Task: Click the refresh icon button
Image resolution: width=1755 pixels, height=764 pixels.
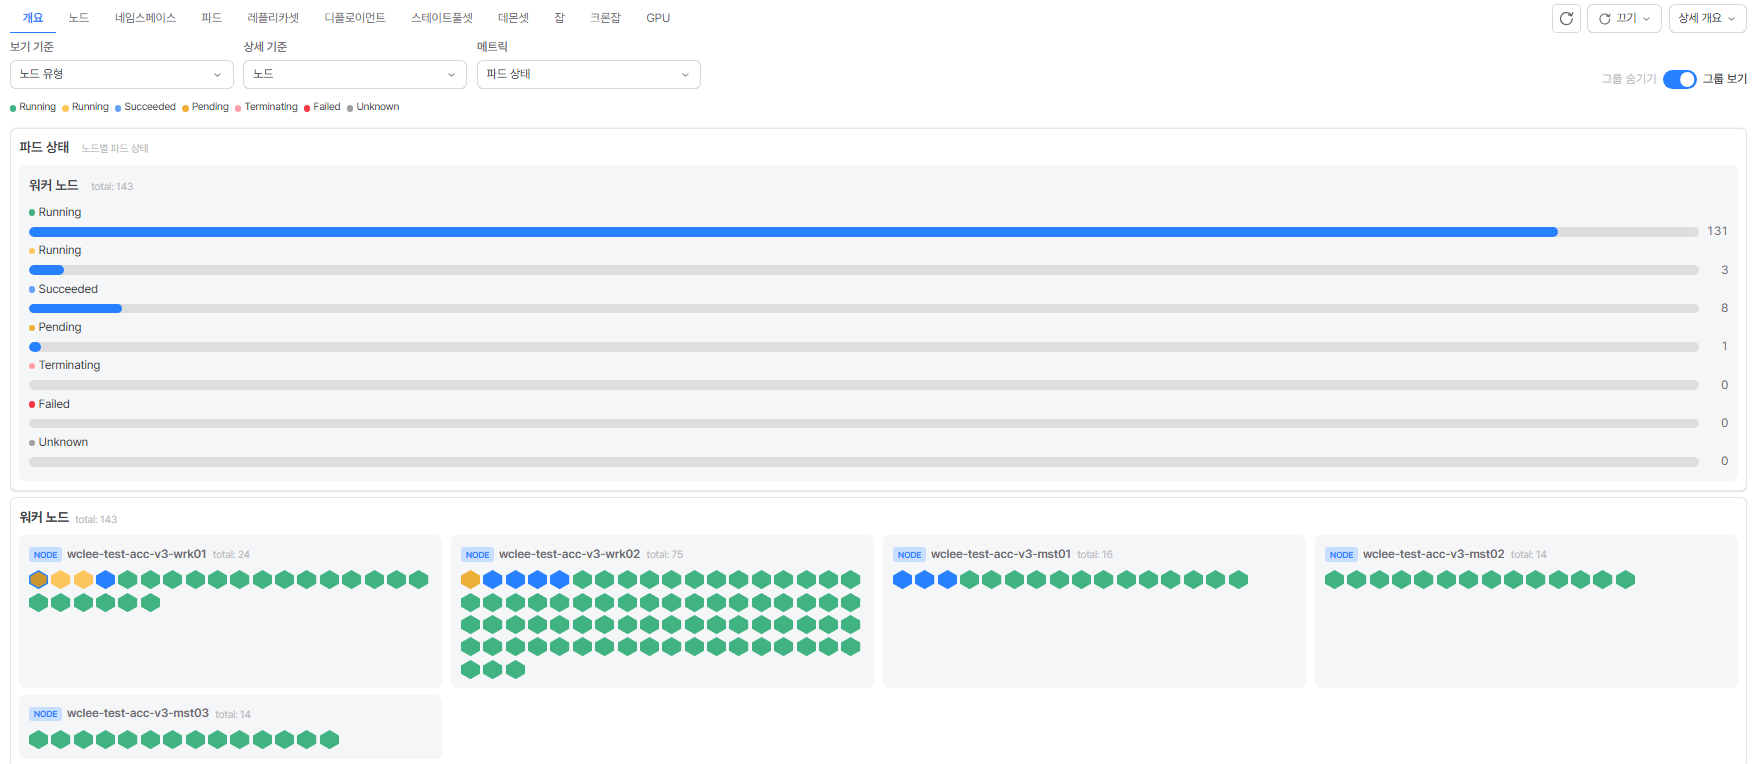Action: coord(1566,18)
